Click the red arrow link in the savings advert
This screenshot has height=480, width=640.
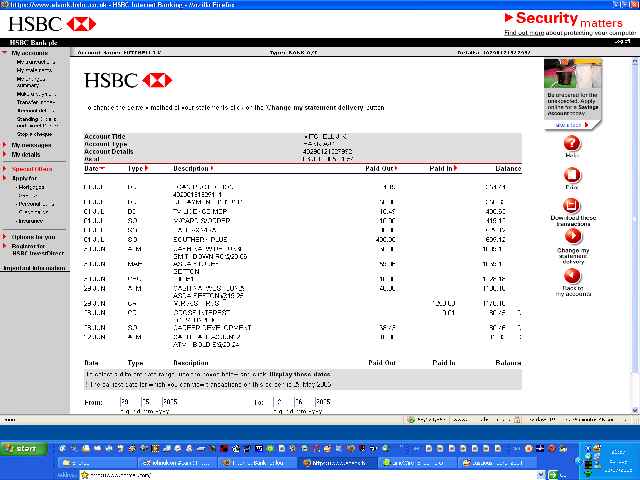coord(587,125)
